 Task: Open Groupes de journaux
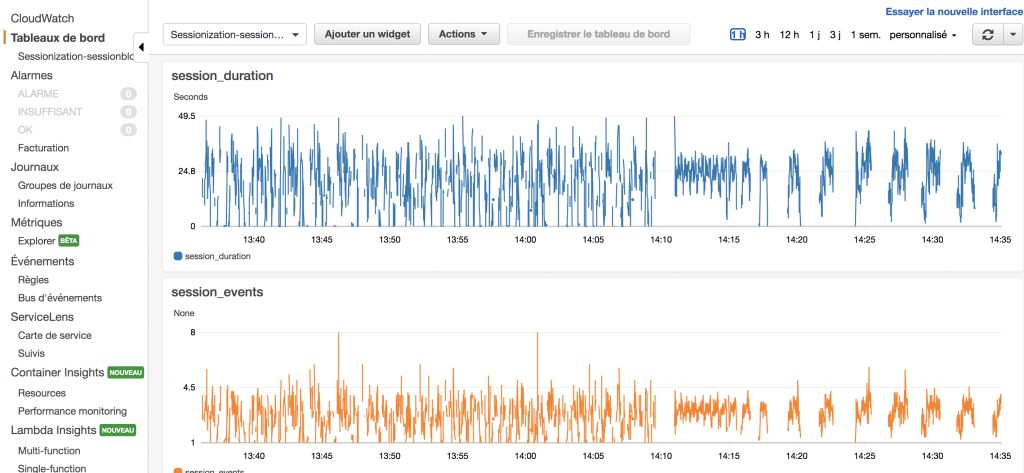[65, 185]
